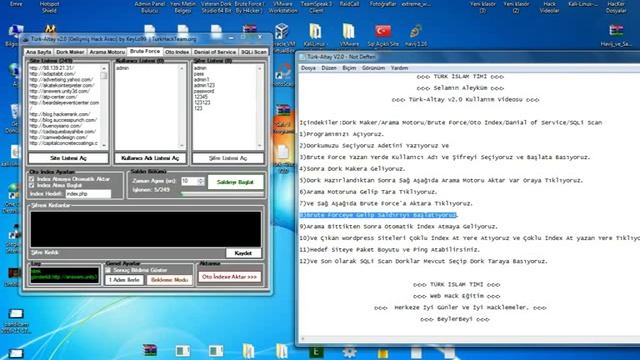Click the highlighted step 8 line in Notepad
Viewport: 640px width, 360px height.
click(x=378, y=215)
